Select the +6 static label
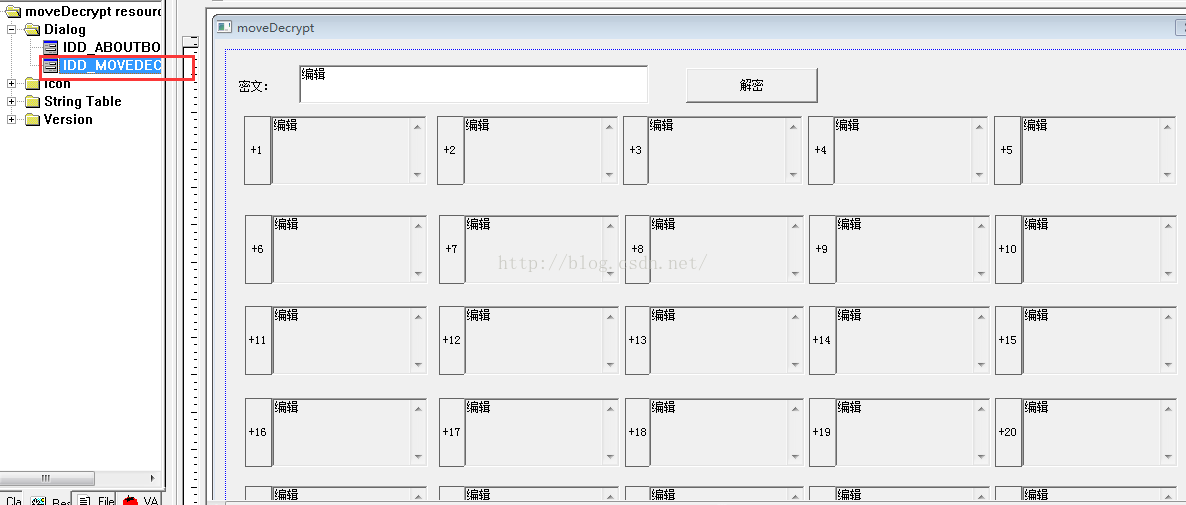The width and height of the screenshot is (1186, 505). click(257, 249)
